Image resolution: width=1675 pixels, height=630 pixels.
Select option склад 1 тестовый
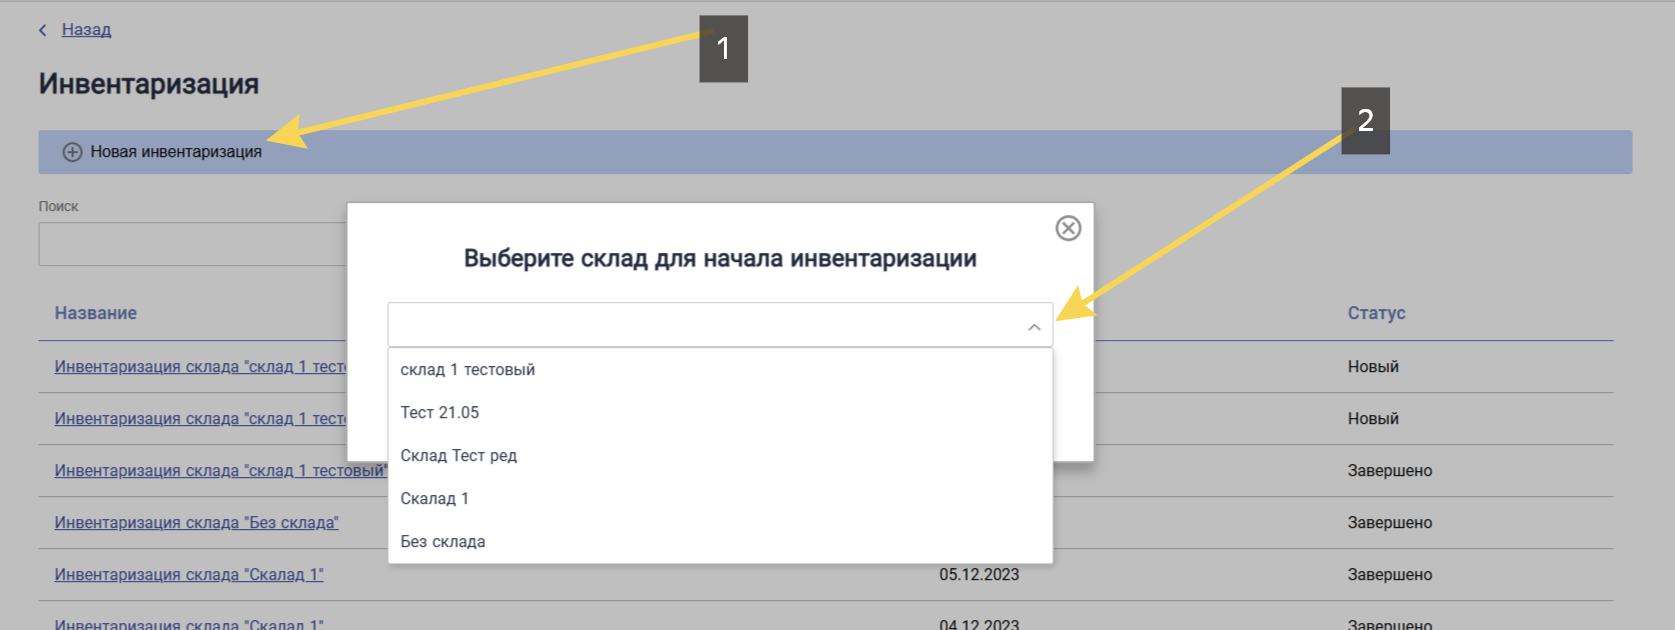(720, 370)
